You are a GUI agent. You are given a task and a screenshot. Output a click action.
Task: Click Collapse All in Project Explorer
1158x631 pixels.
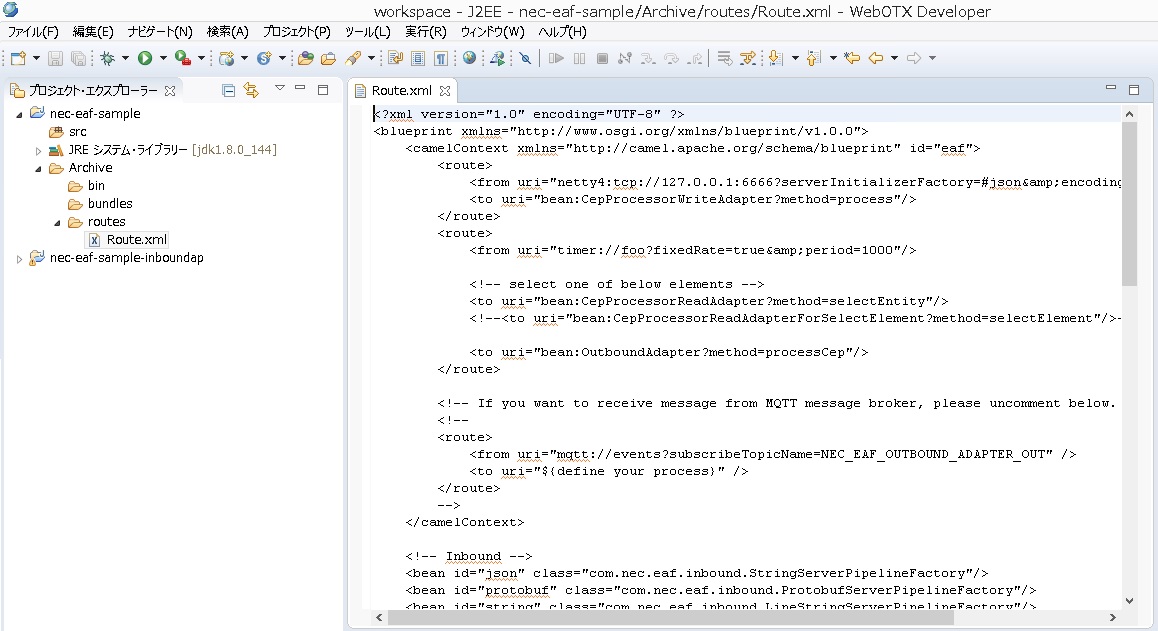[229, 91]
